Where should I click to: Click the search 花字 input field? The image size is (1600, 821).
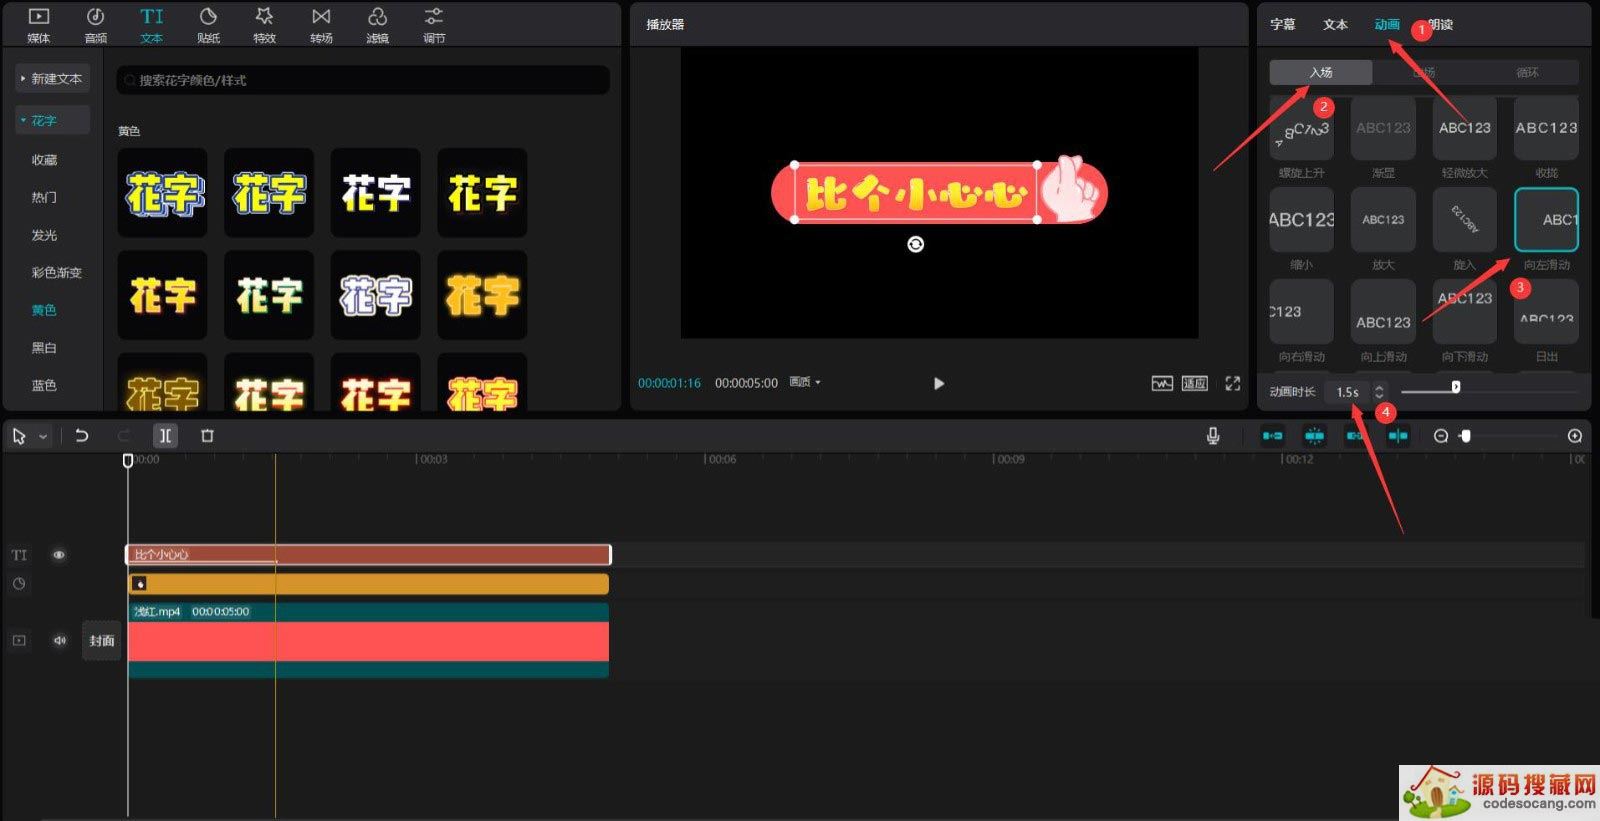pos(363,80)
